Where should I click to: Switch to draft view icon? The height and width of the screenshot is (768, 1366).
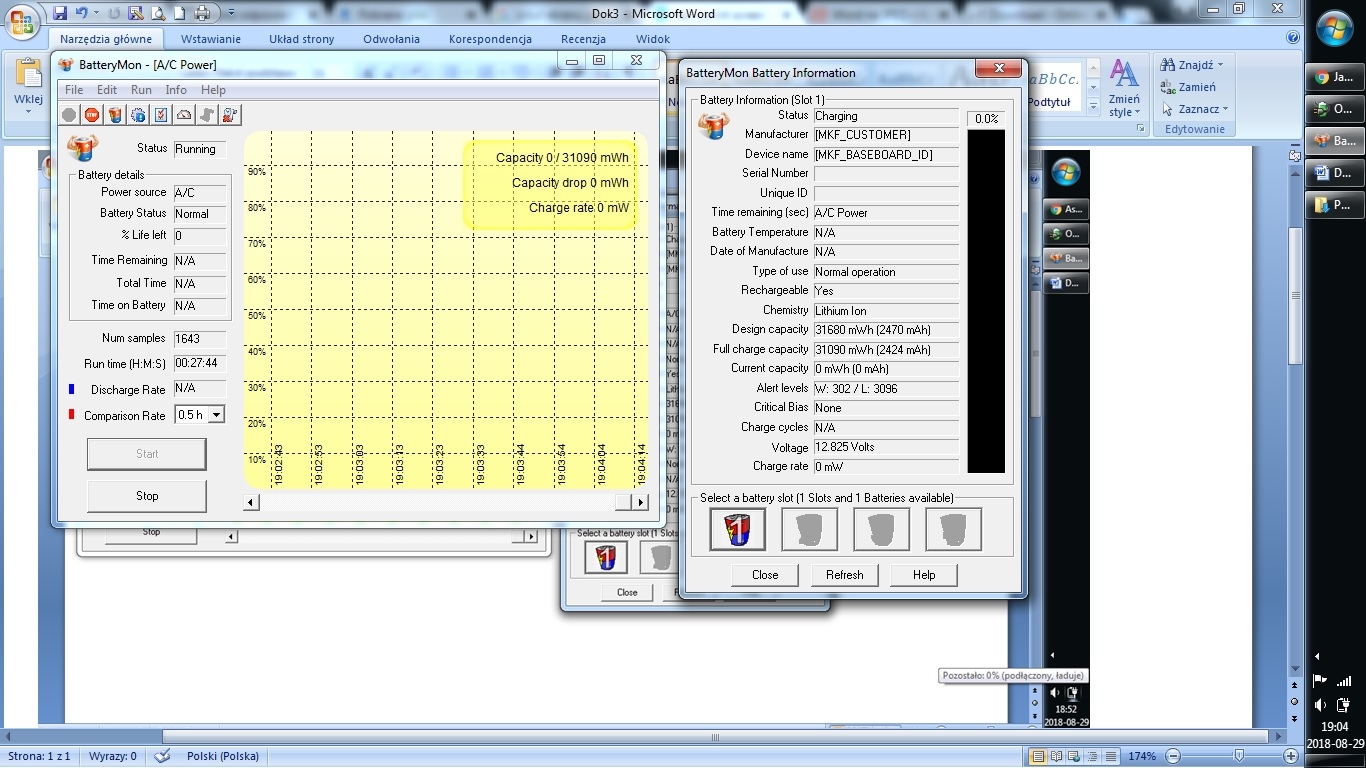1111,756
